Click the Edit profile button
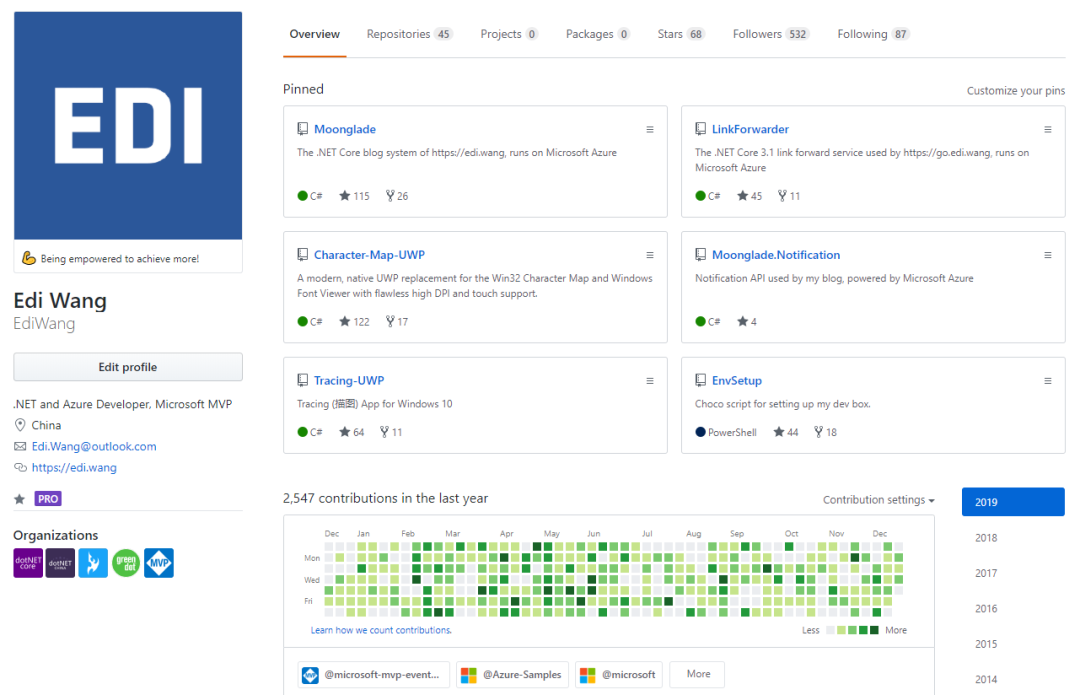The image size is (1080, 695). [x=128, y=367]
